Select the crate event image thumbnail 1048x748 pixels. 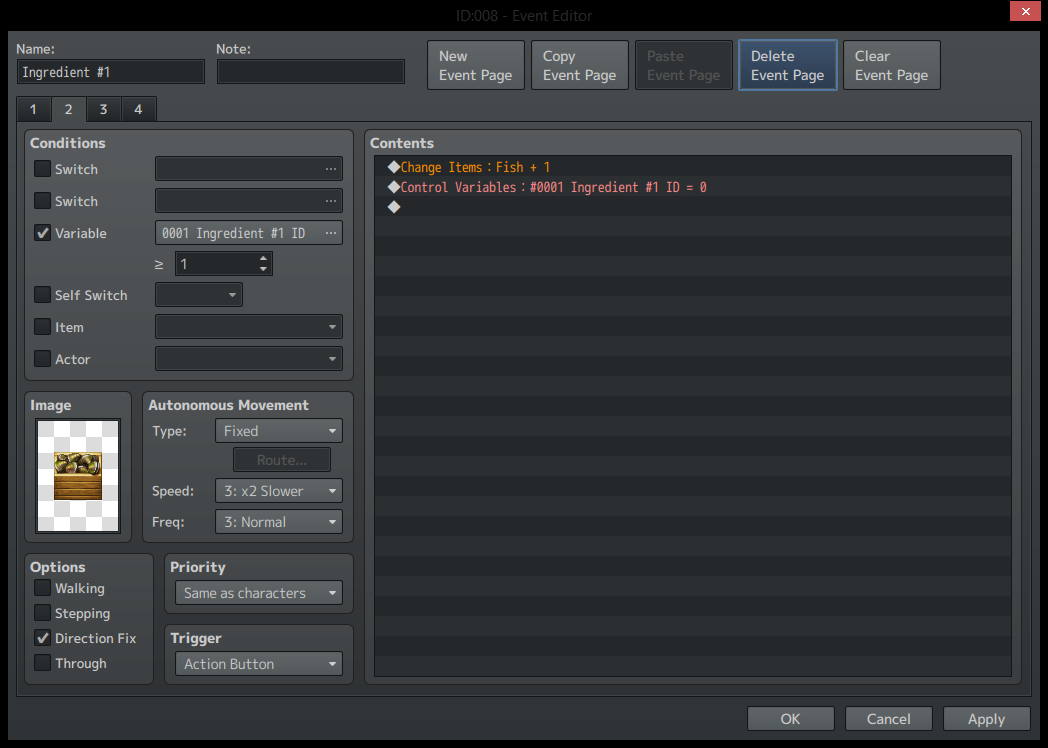coord(78,475)
